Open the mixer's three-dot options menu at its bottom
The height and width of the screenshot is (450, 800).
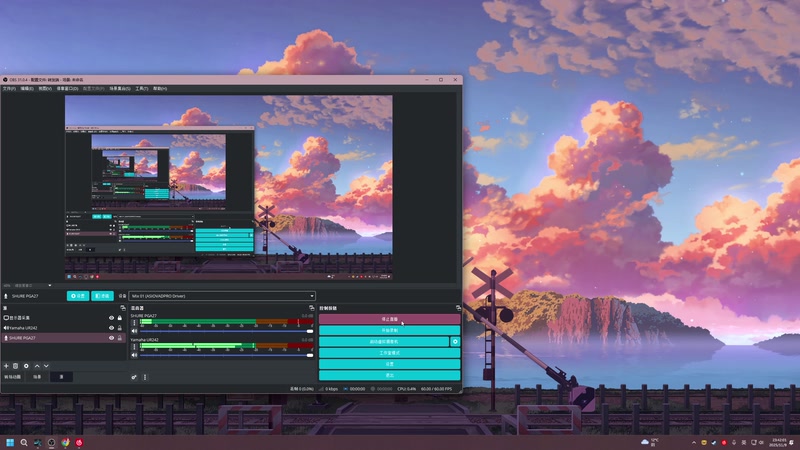[145, 377]
